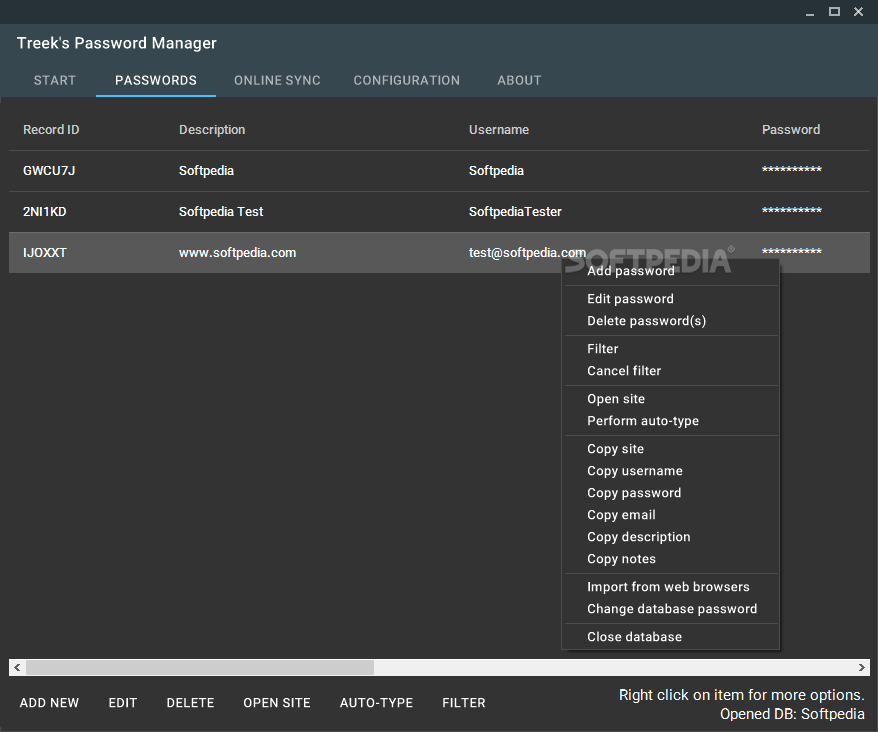Click masked password of GWCU7J row
878x732 pixels.
tap(791, 169)
